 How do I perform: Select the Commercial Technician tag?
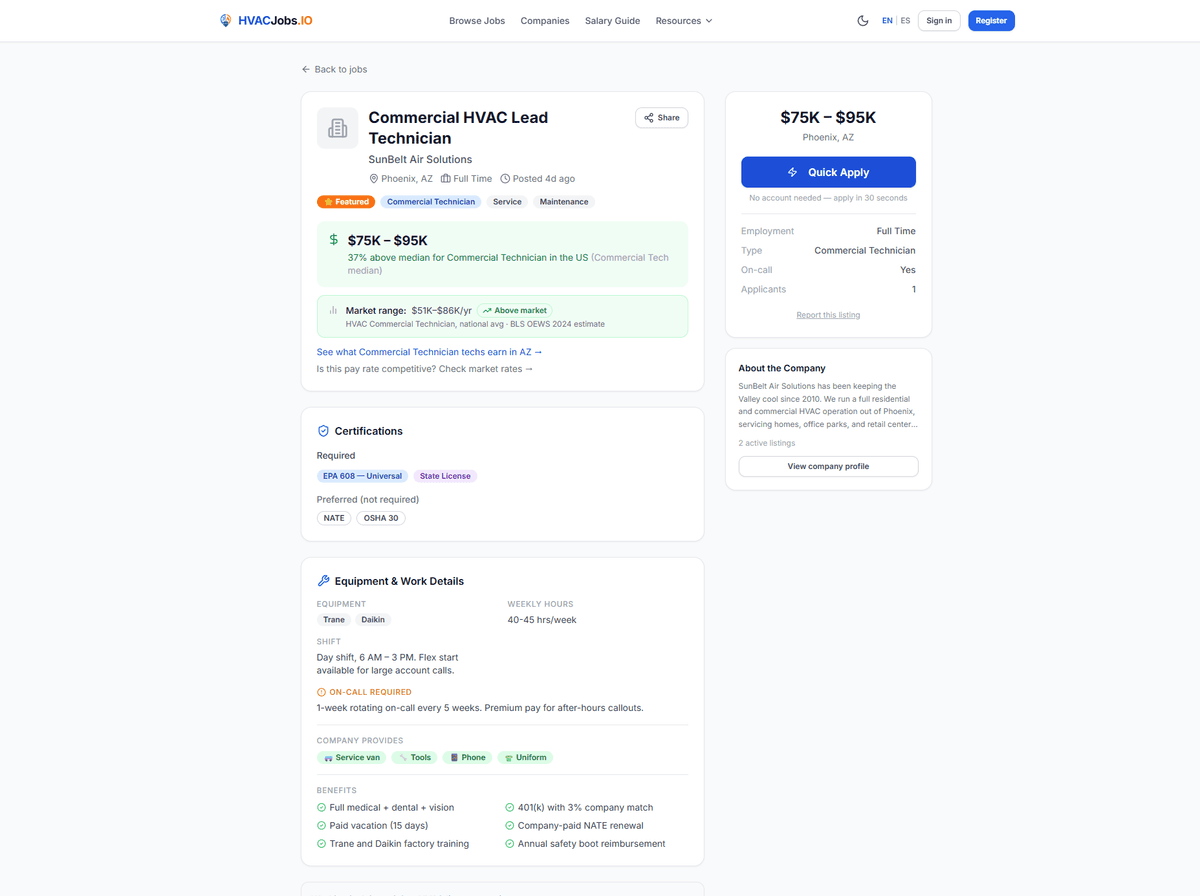pos(431,202)
